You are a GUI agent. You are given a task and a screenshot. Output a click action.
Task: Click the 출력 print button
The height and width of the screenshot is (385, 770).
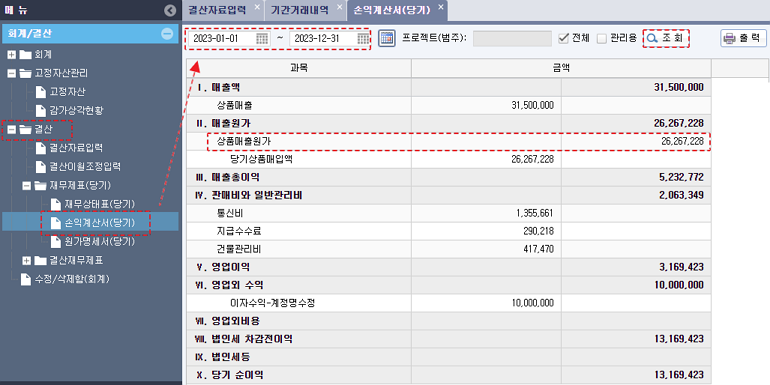[743, 38]
